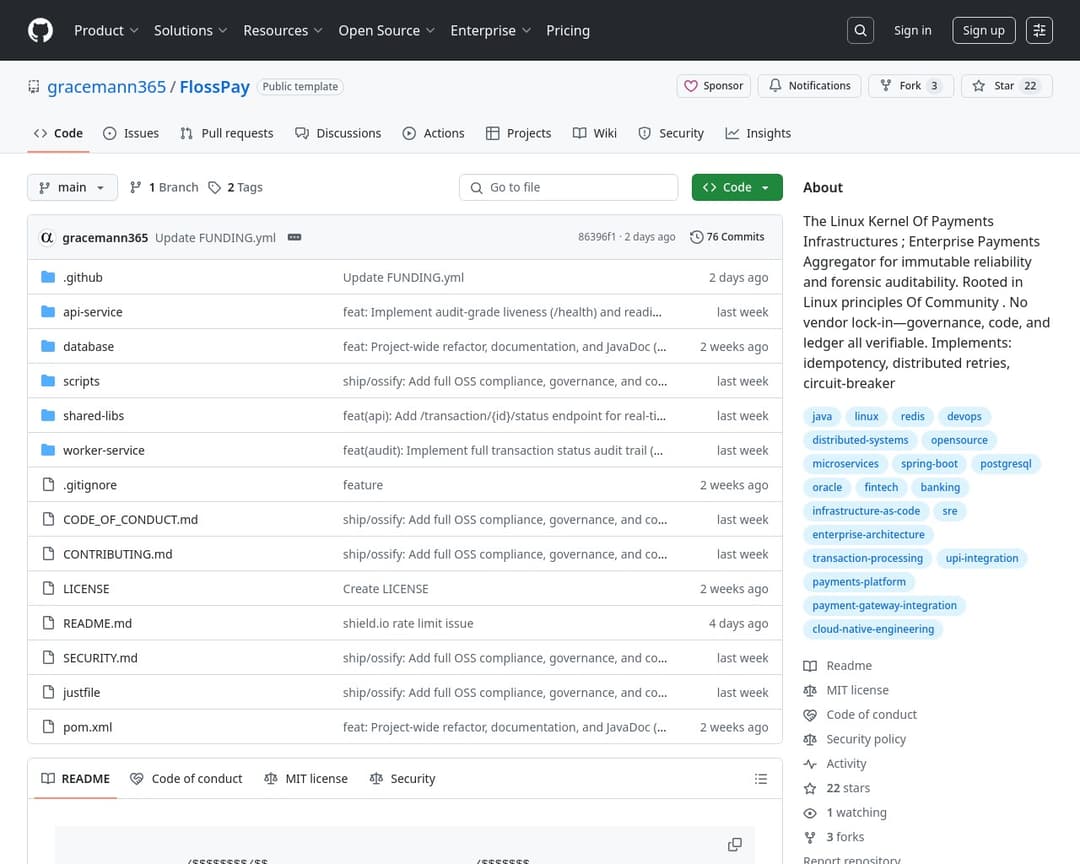Click the repository template icon before gracemann365
The image size is (1080, 864).
click(x=34, y=87)
